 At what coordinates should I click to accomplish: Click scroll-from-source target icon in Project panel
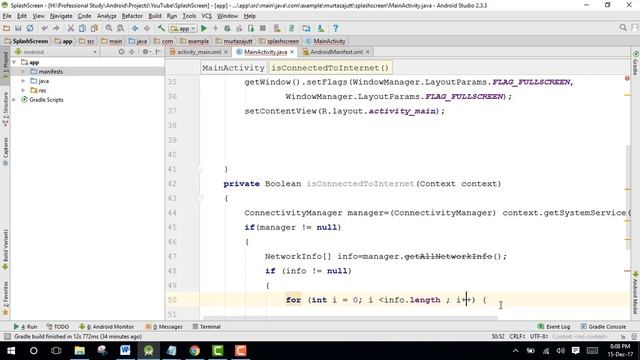click(121, 52)
